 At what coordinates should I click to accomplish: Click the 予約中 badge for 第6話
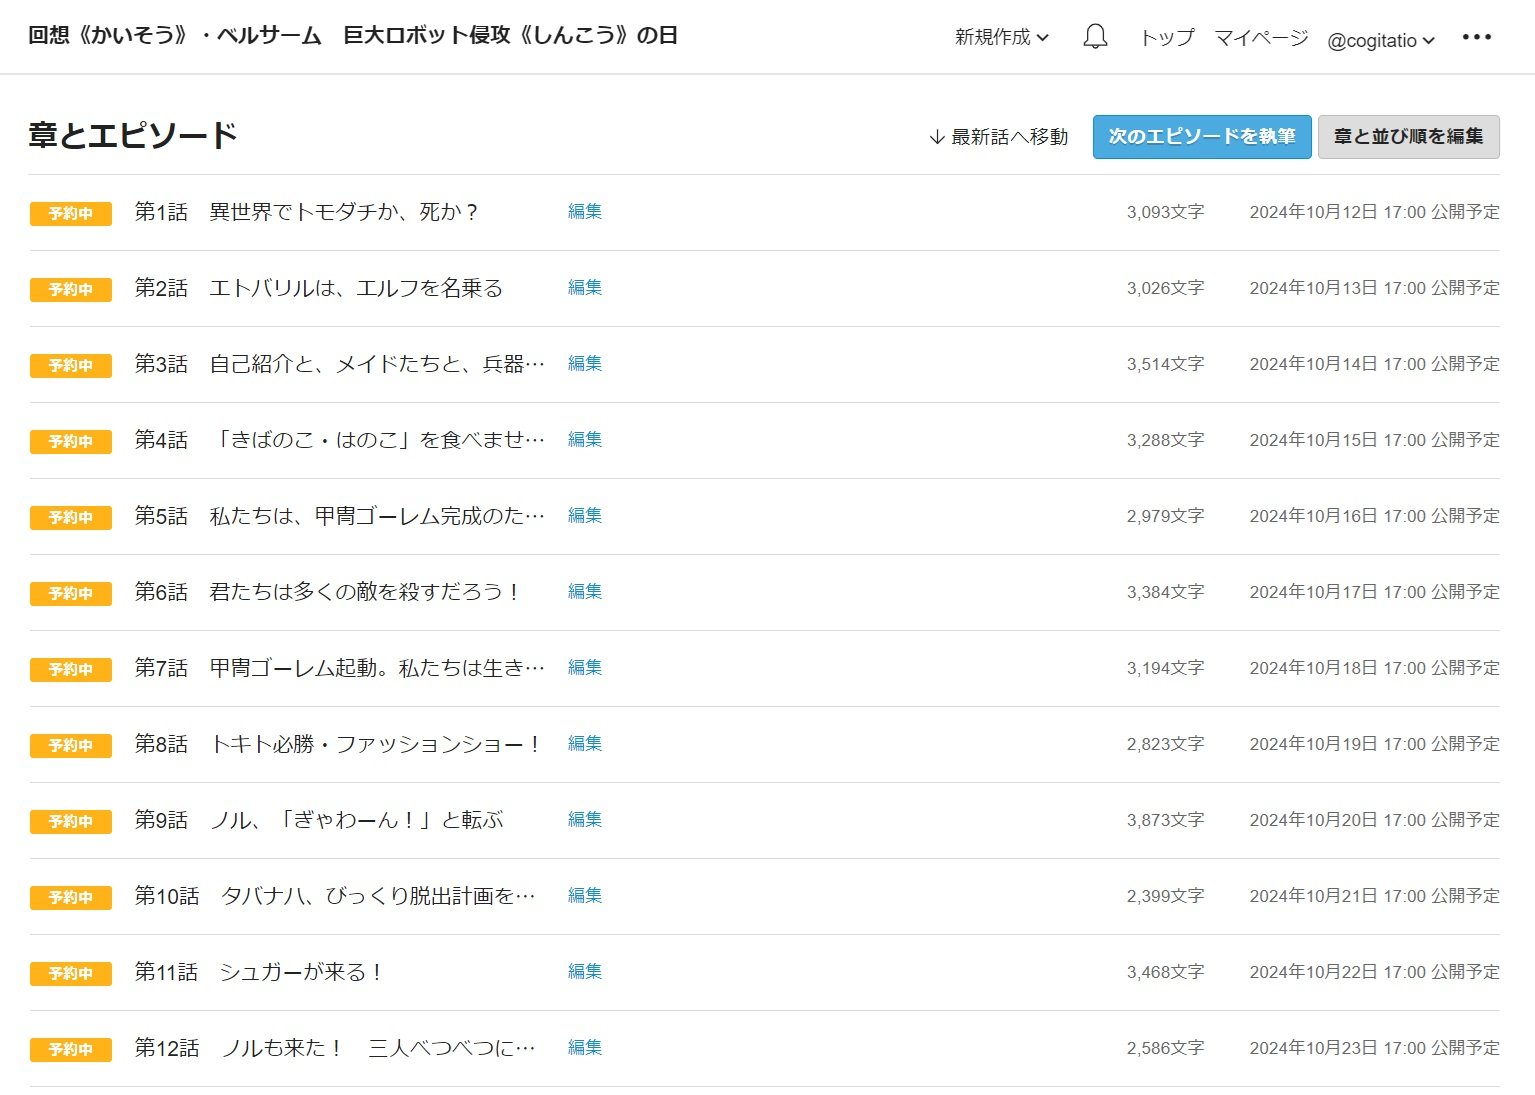(70, 593)
